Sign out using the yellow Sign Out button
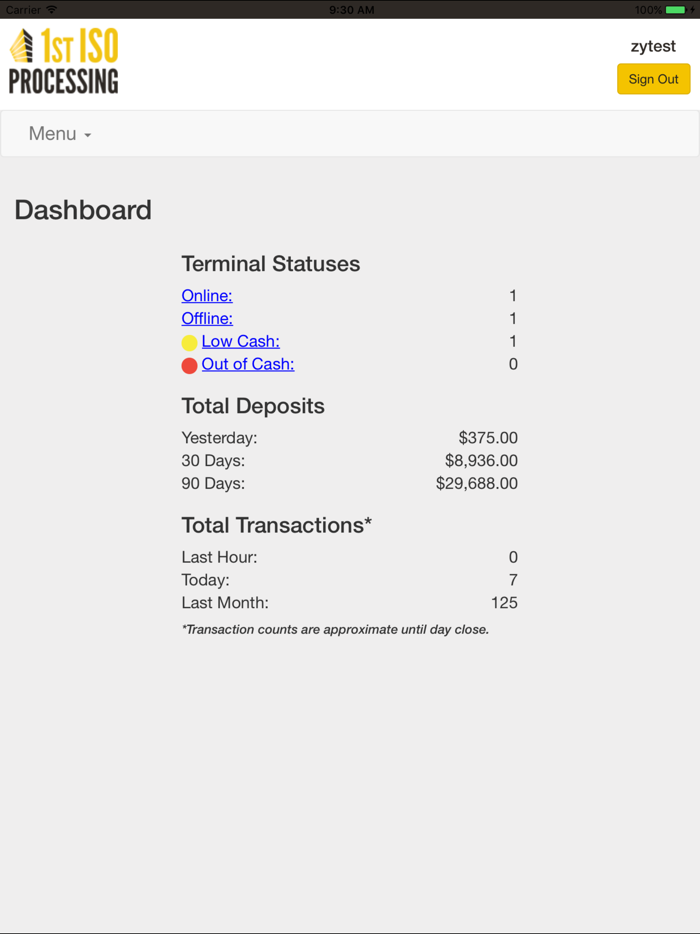Screen dimensions: 700x934 pyautogui.click(x=653, y=79)
